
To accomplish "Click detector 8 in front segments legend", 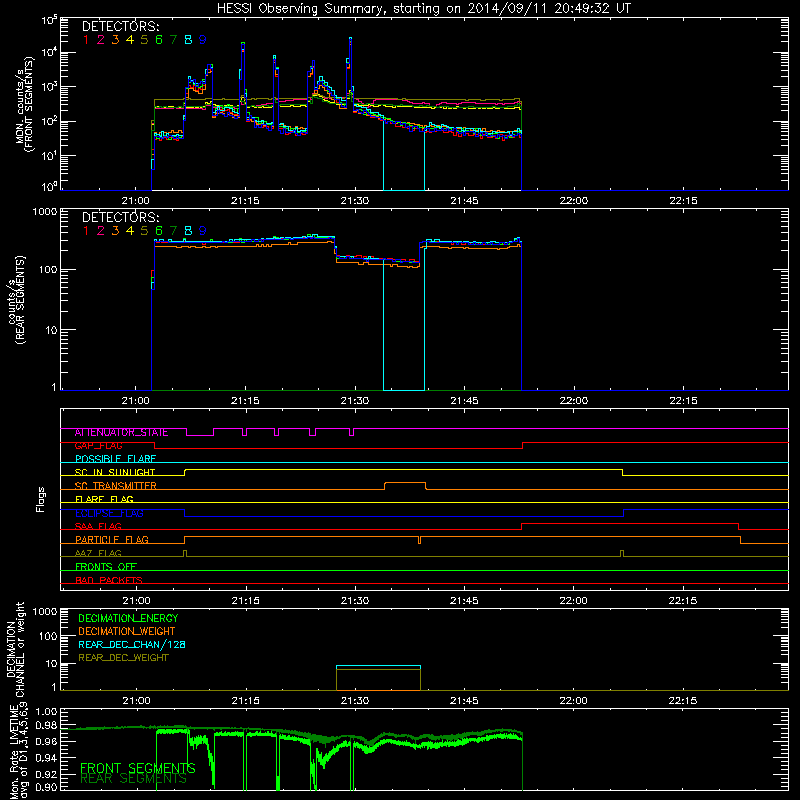I will tap(188, 40).
